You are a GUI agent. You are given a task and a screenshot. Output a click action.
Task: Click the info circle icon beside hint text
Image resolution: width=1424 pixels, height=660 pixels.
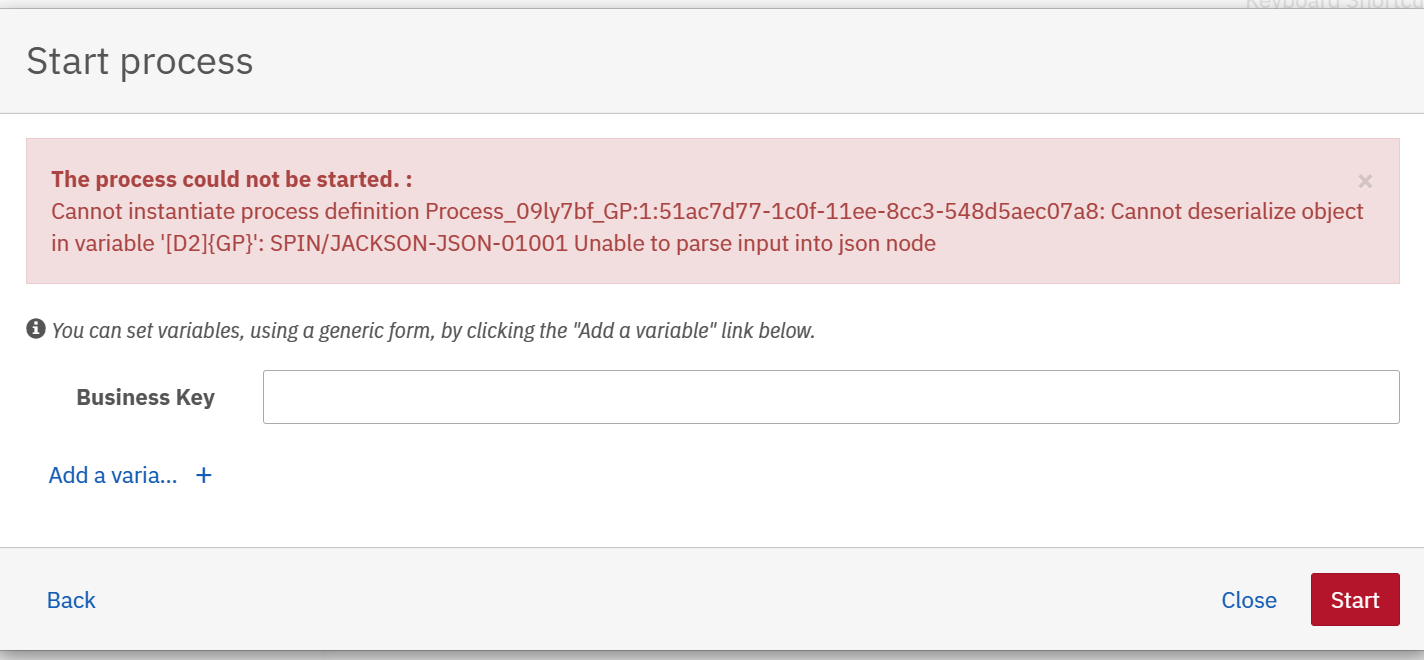pos(36,328)
